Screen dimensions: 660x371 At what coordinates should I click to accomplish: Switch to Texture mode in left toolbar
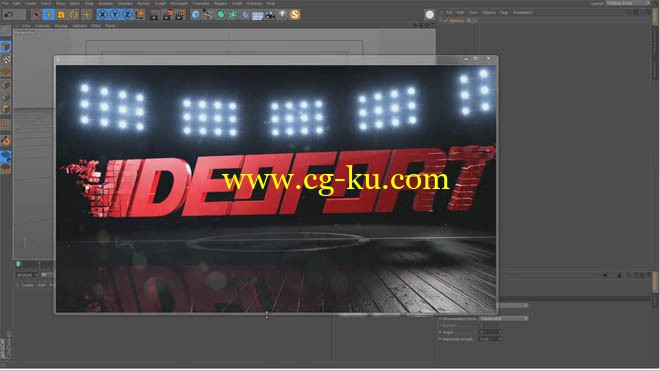click(x=5, y=59)
